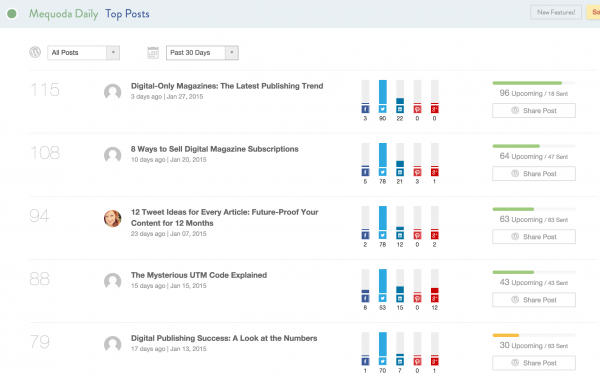This screenshot has width=600, height=376.
Task: Click Google+ icon in Mysterious UTM Code row
Action: (x=435, y=298)
